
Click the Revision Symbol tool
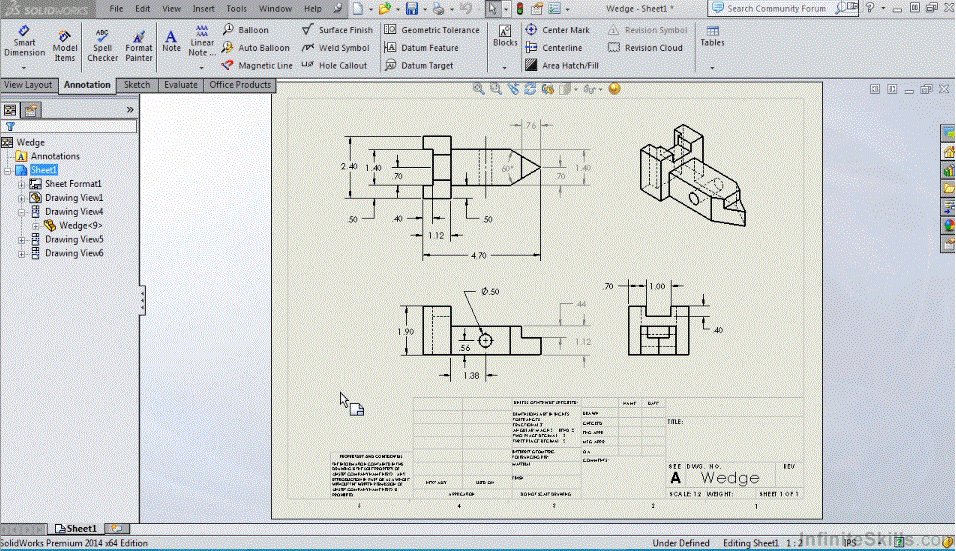coord(647,29)
